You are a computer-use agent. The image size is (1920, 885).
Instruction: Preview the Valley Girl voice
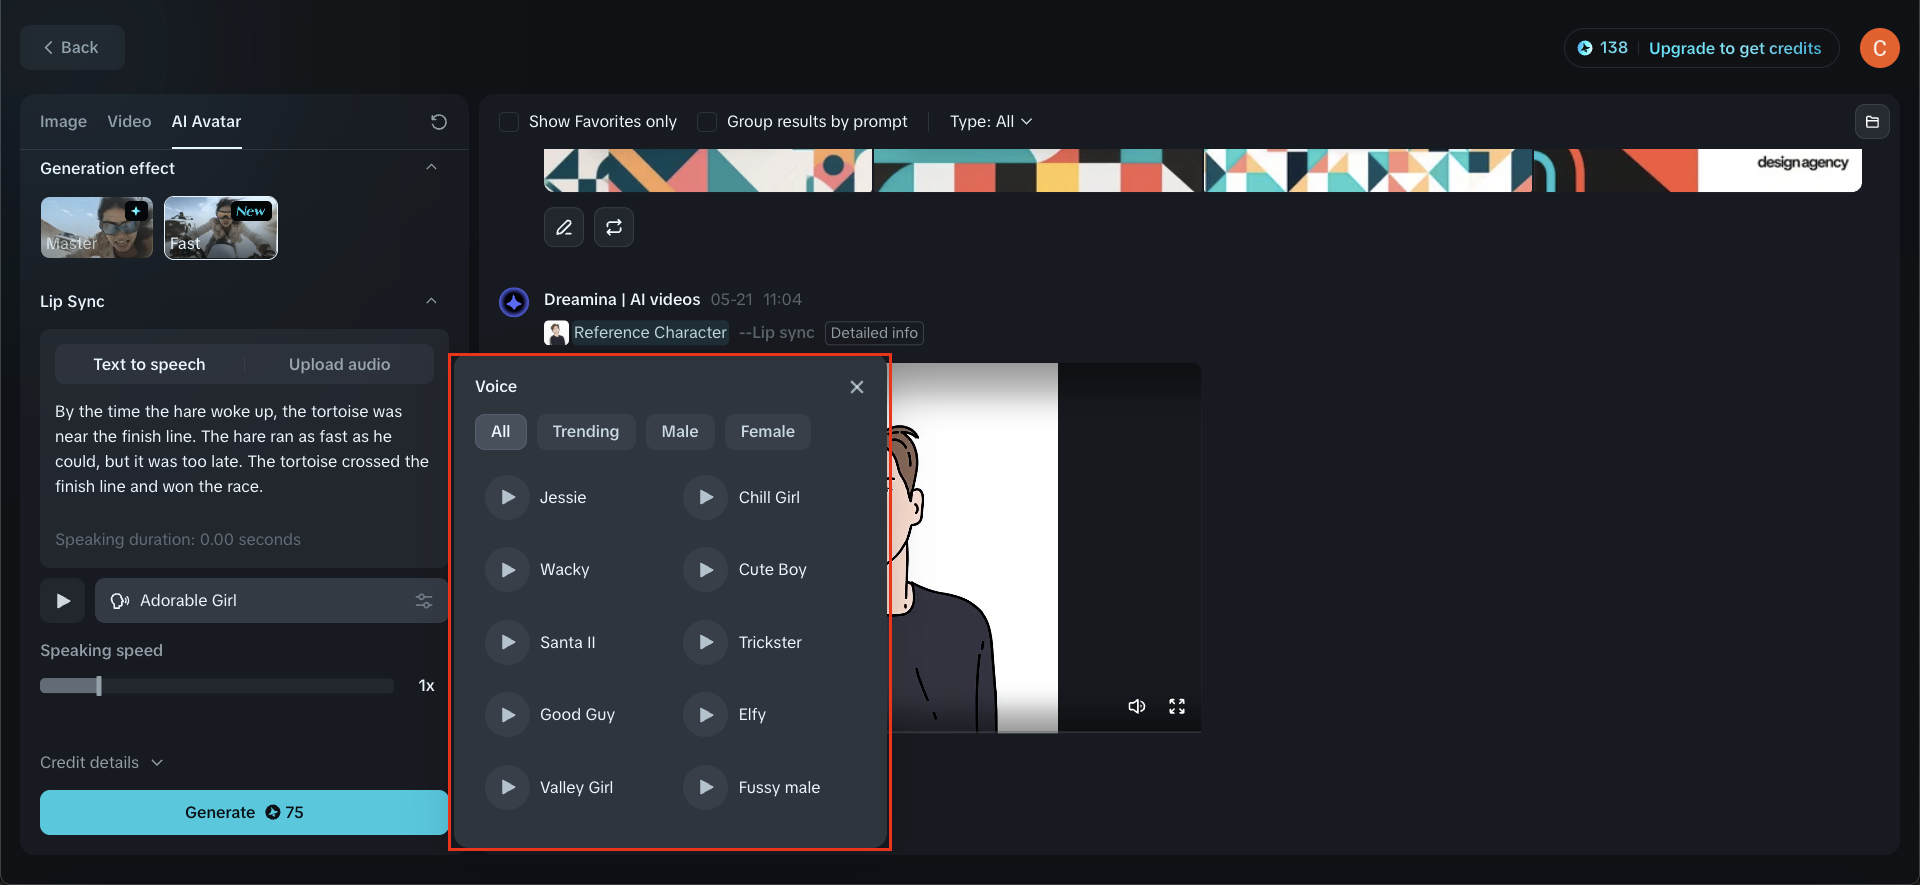tap(507, 787)
